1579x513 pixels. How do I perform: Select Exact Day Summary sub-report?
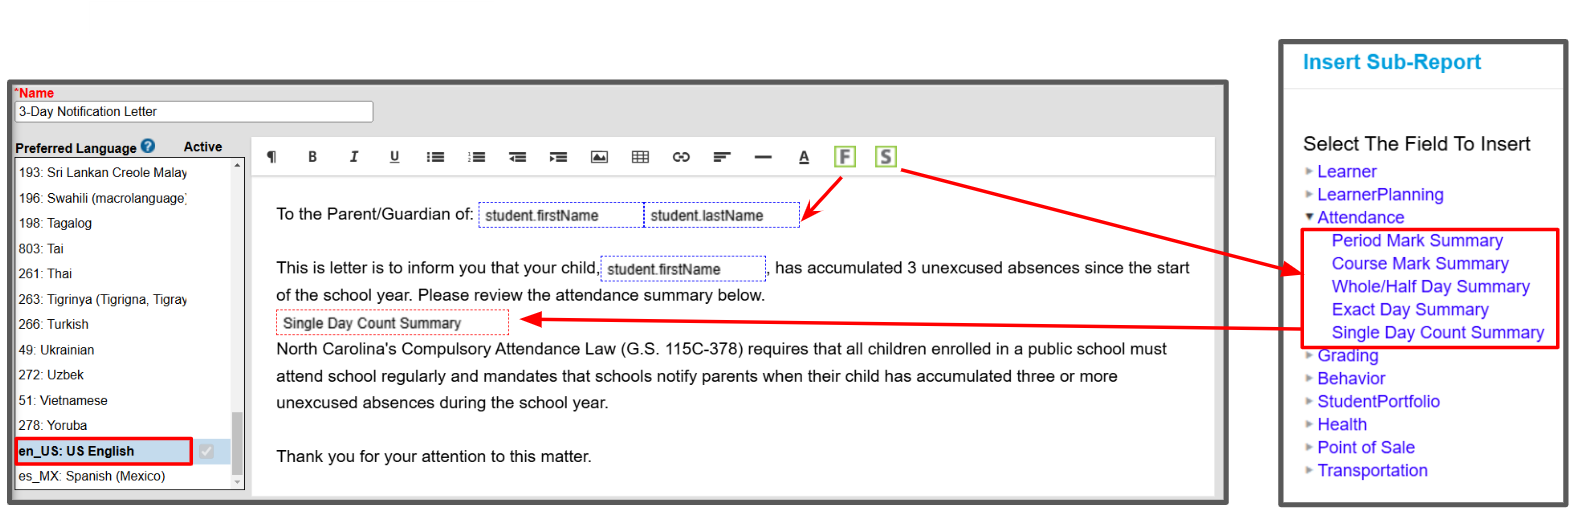(1410, 310)
